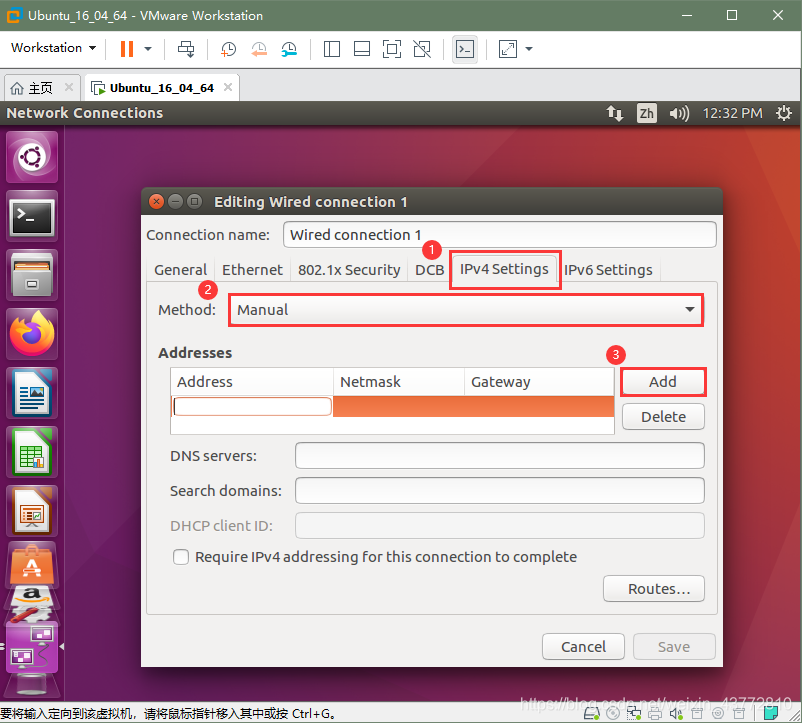This screenshot has width=802, height=723.
Task: Switch to the General tab
Action: (x=180, y=269)
